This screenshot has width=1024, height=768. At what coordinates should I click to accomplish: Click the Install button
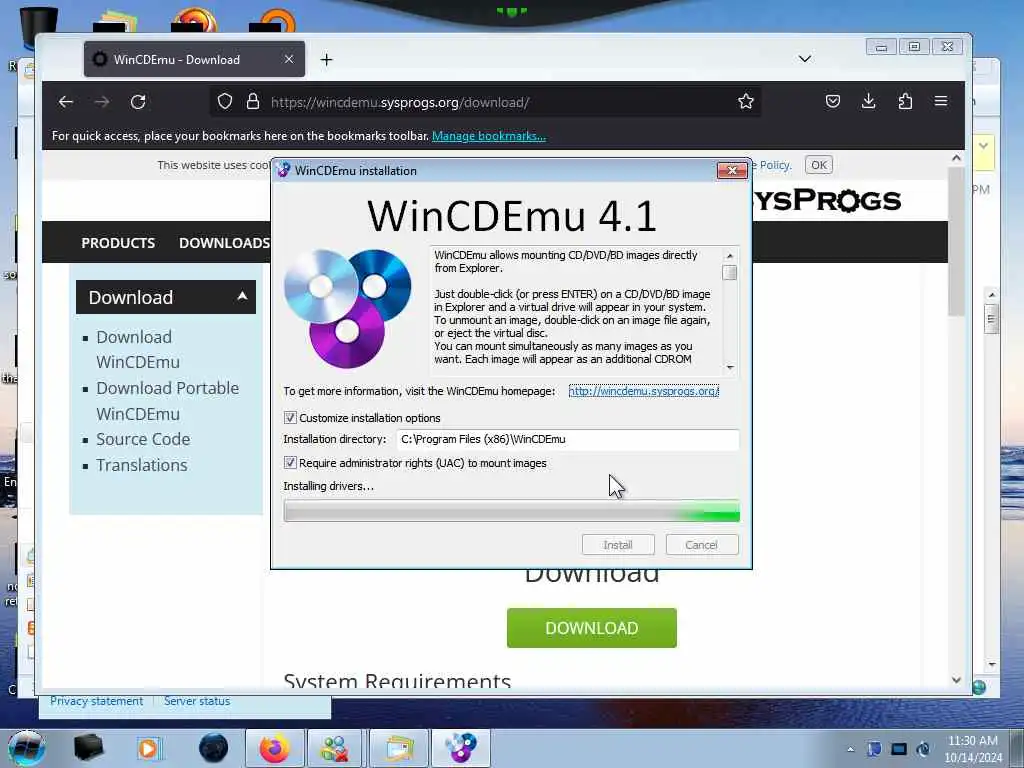click(x=618, y=545)
